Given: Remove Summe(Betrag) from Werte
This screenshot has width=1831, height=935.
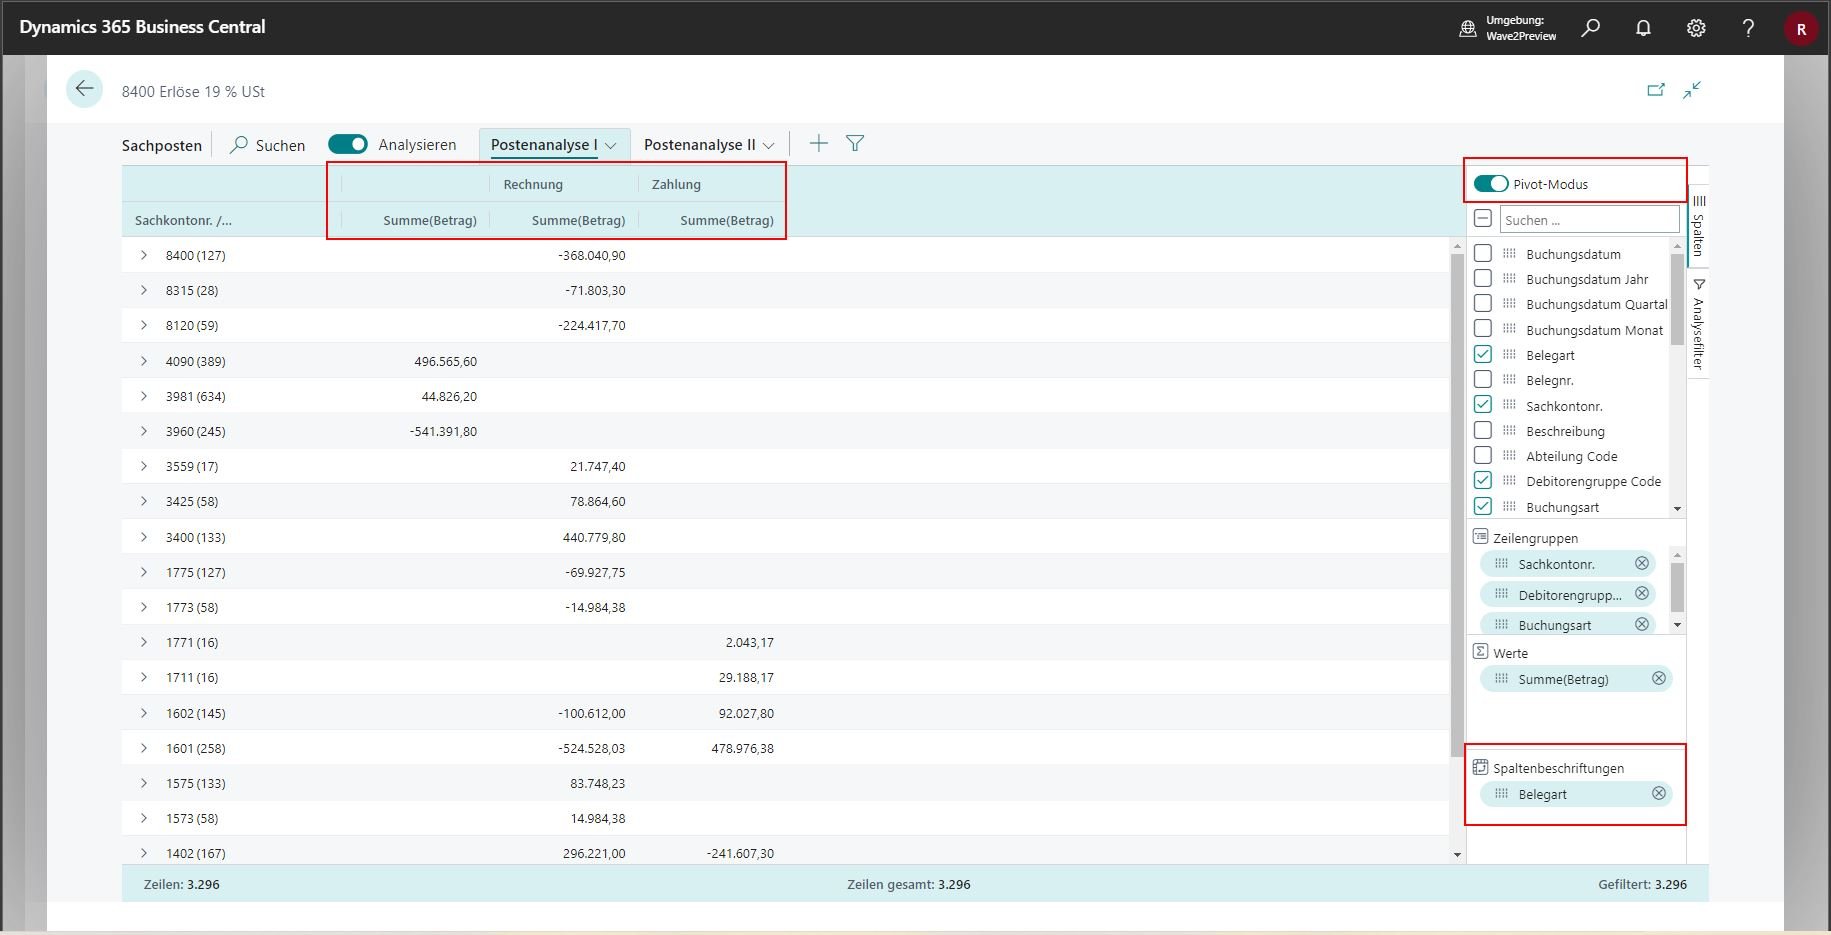Looking at the screenshot, I should (1658, 678).
